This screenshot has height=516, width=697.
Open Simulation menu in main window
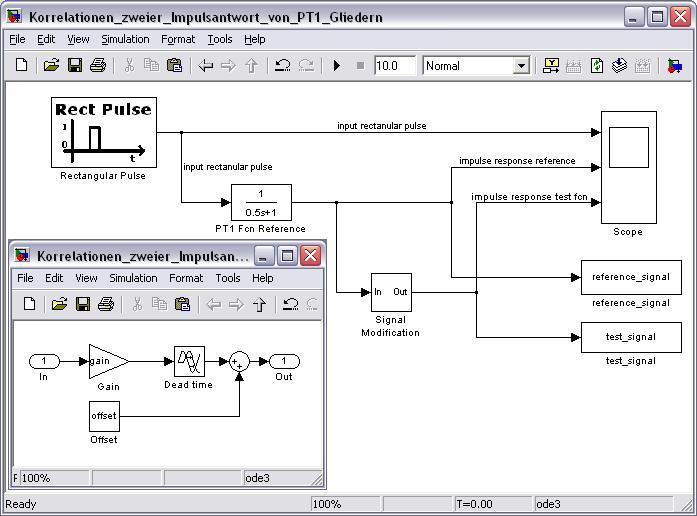pyautogui.click(x=125, y=39)
